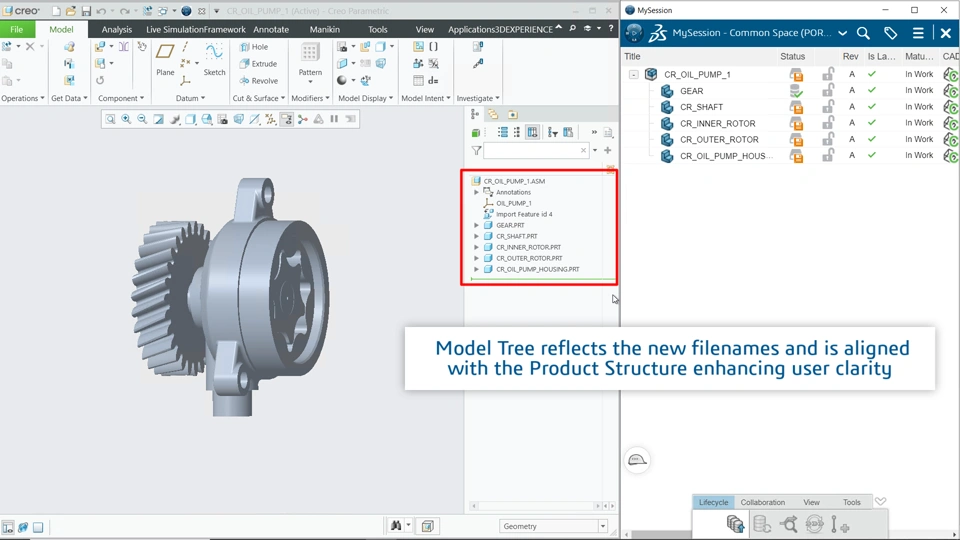The width and height of the screenshot is (960, 540).
Task: Open MySession search magnifier
Action: 863,33
